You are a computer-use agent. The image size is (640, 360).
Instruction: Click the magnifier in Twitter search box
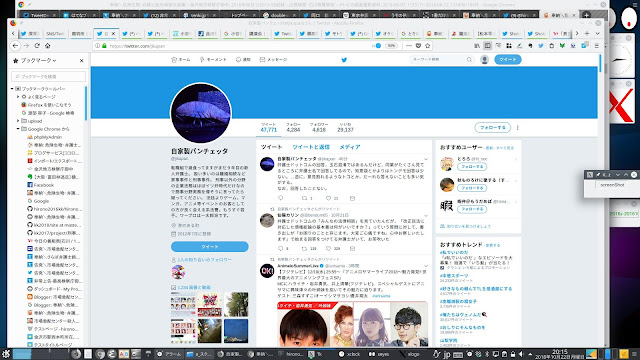pos(469,60)
